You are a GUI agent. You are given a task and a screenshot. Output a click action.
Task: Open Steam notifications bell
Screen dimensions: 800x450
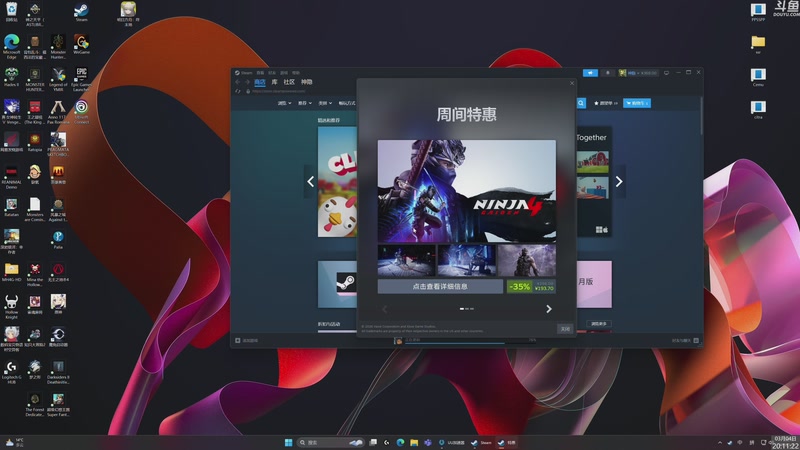tap(607, 73)
